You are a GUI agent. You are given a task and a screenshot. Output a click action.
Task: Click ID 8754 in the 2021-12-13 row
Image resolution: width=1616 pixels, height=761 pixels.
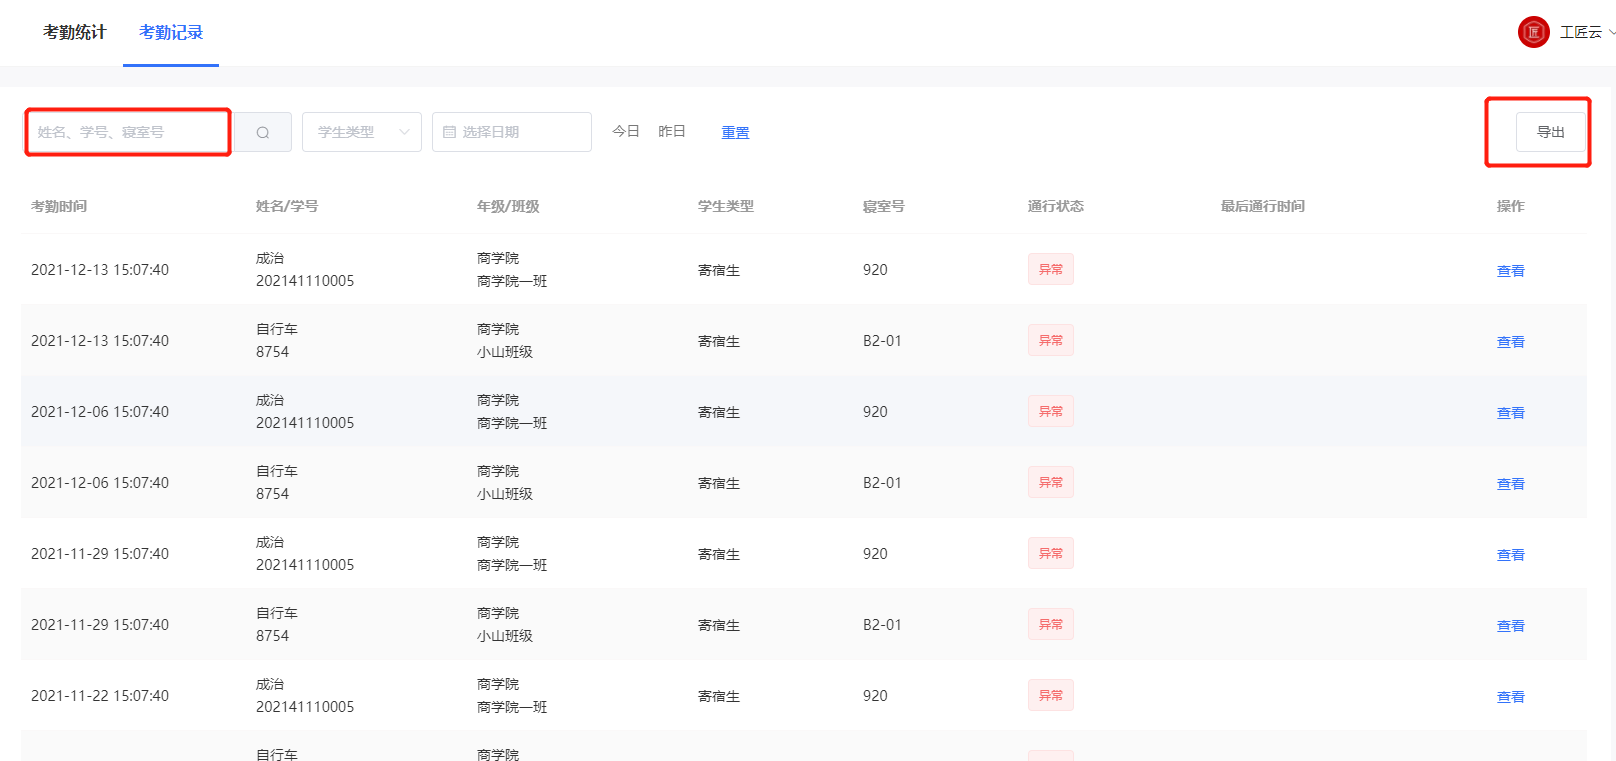[272, 352]
